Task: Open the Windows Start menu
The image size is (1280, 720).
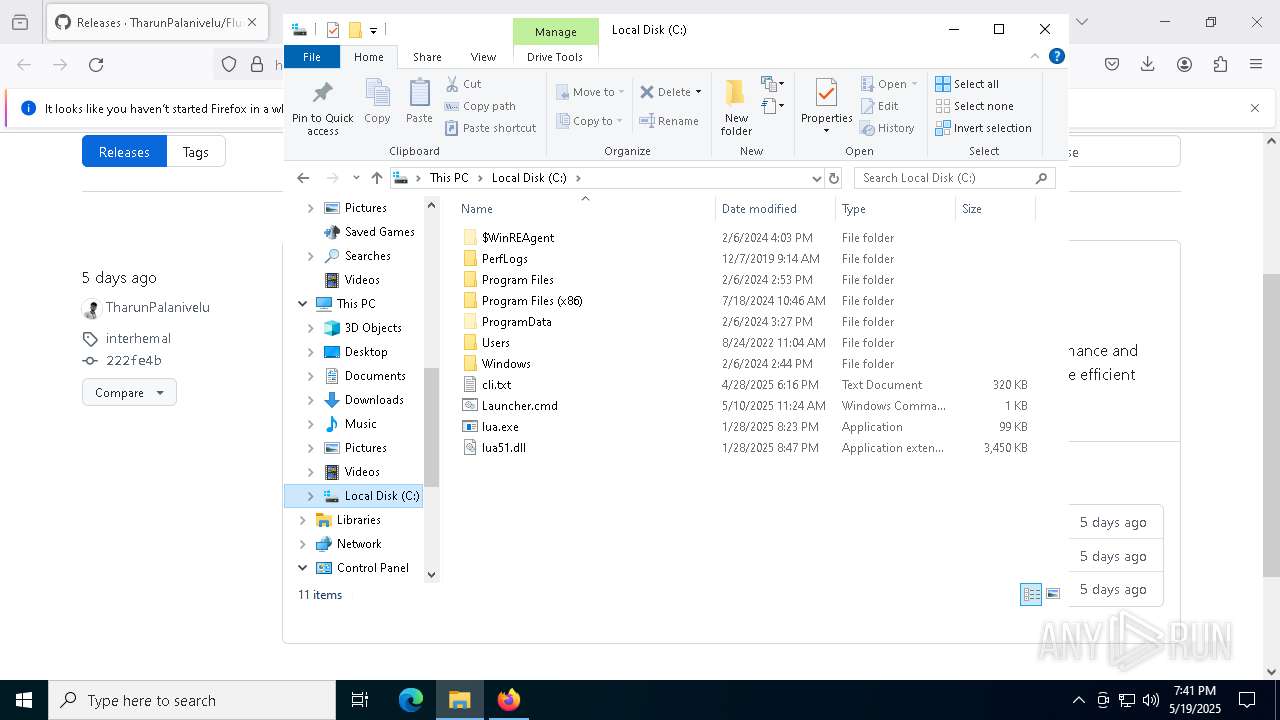Action: pyautogui.click(x=24, y=700)
